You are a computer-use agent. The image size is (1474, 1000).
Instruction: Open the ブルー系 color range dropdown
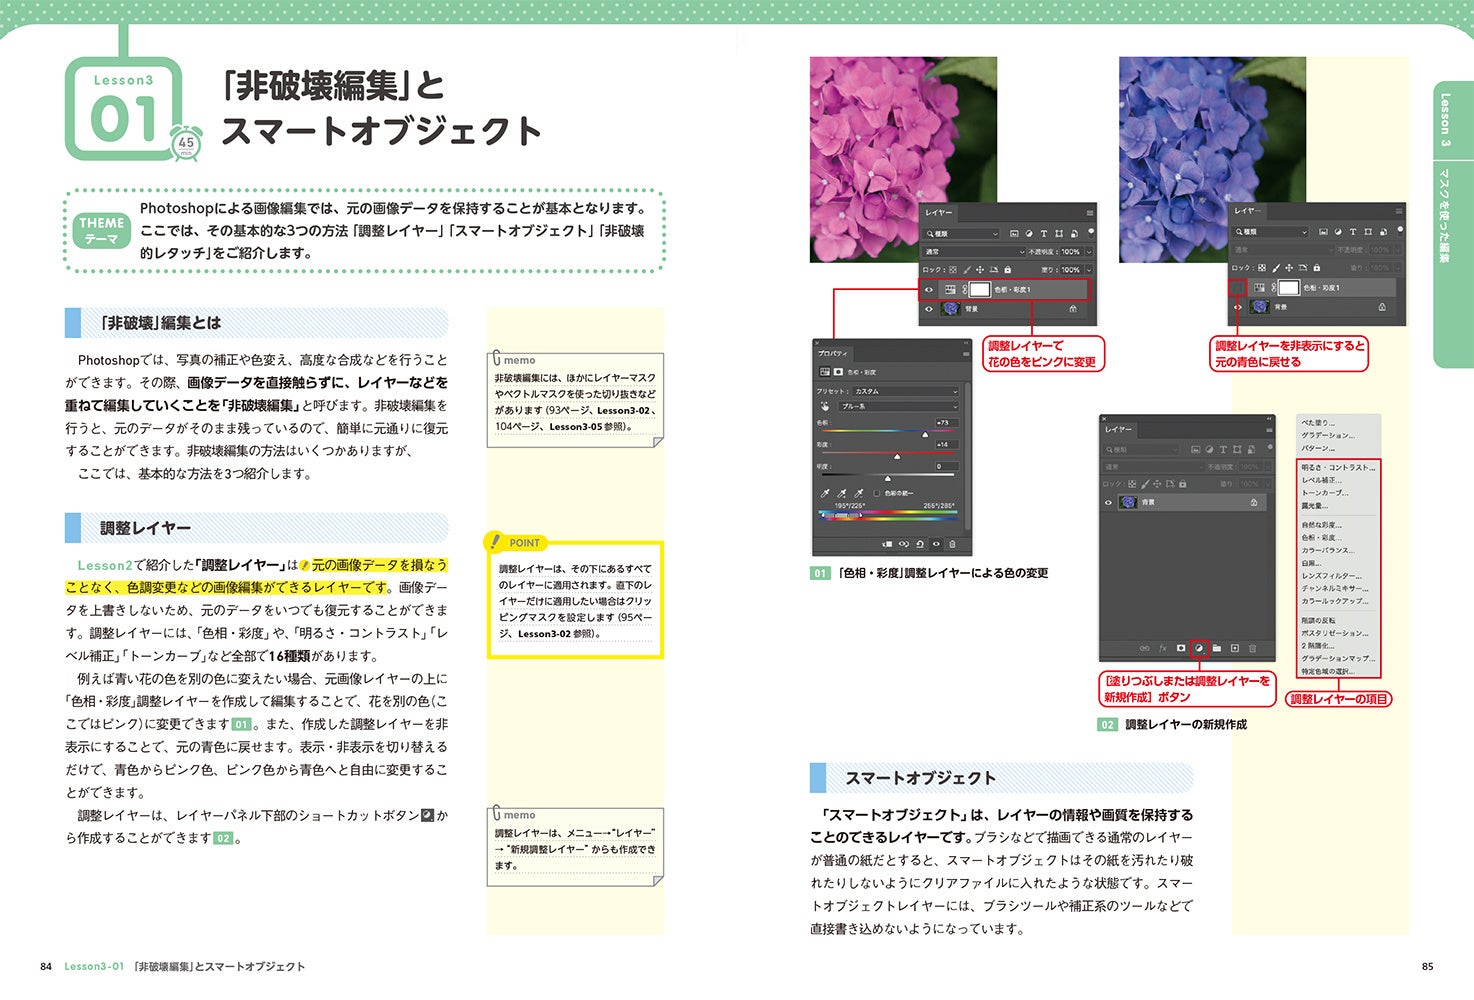(898, 407)
